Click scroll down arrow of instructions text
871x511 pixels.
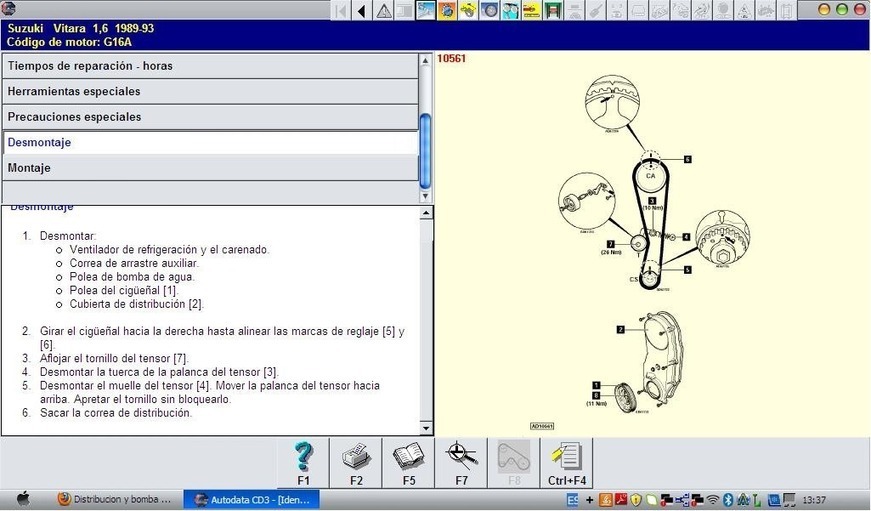(x=425, y=428)
